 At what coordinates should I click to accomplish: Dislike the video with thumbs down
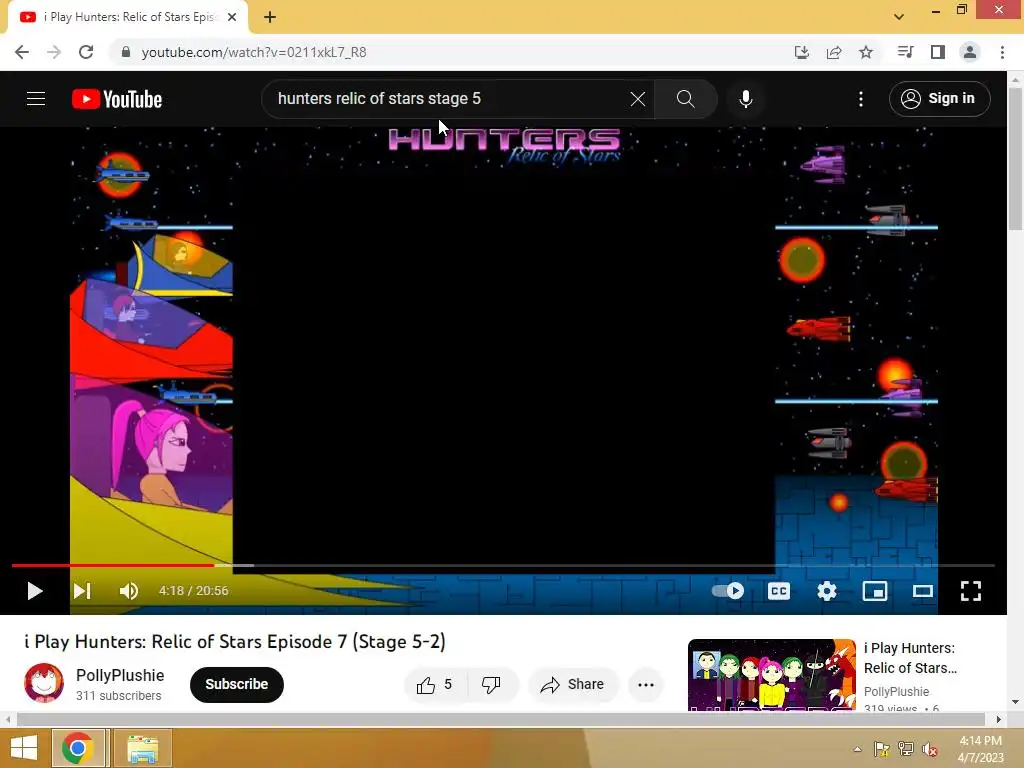[x=492, y=684]
